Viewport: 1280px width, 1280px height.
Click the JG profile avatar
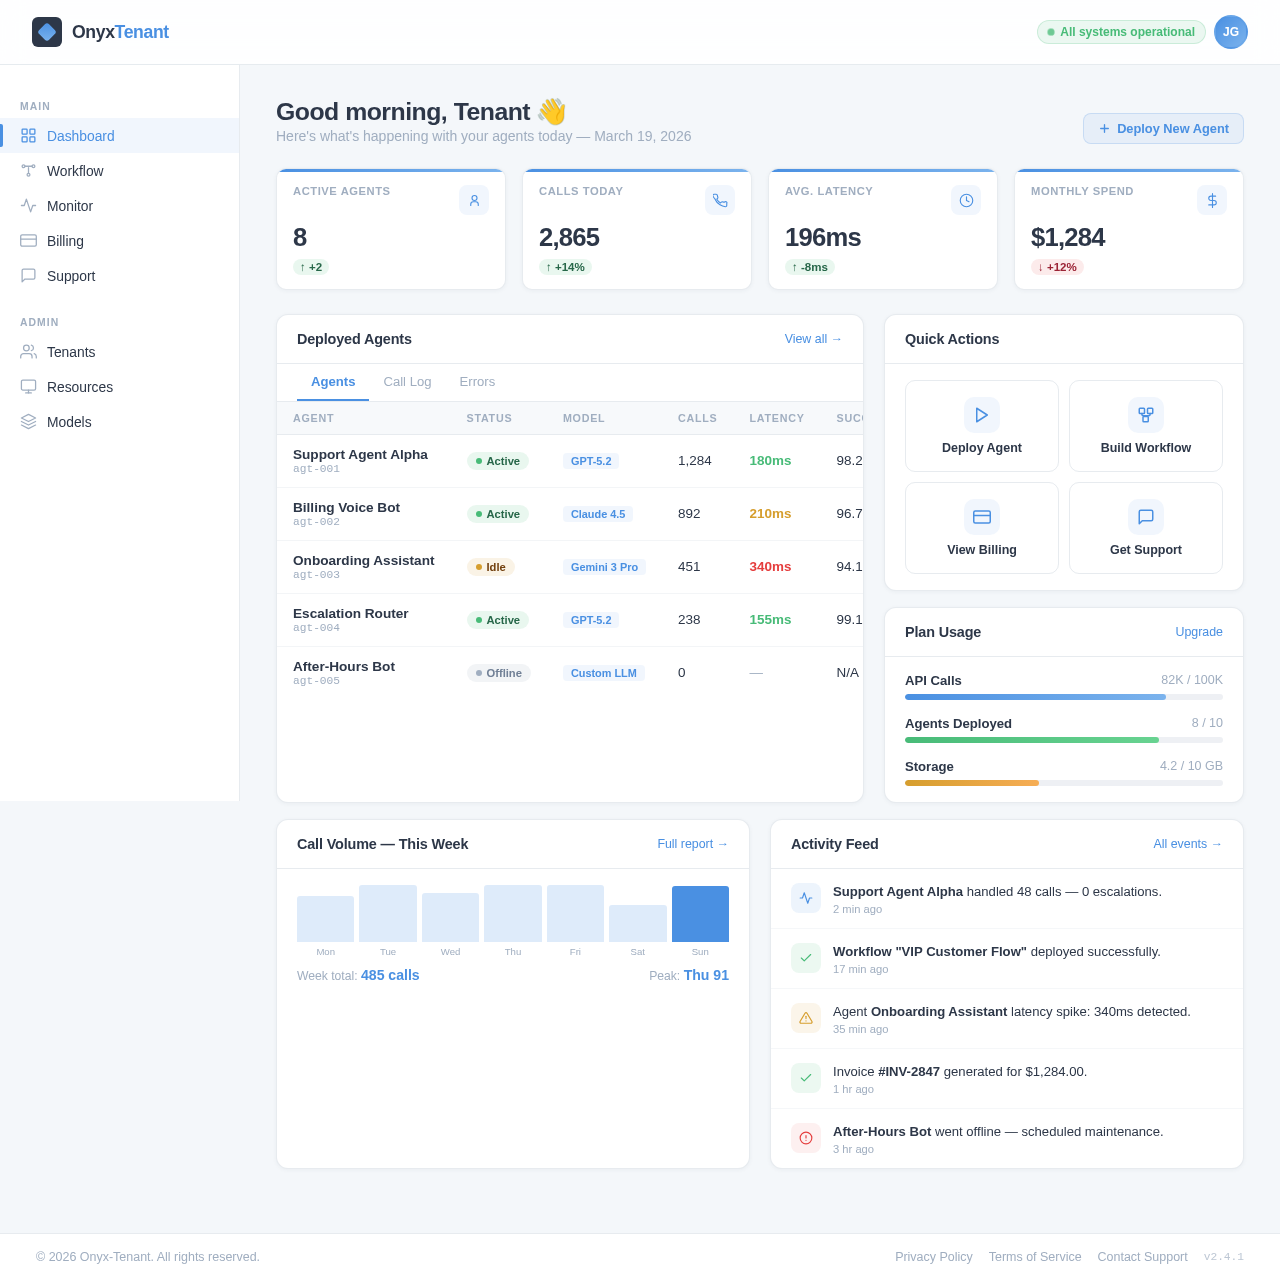[x=1230, y=32]
